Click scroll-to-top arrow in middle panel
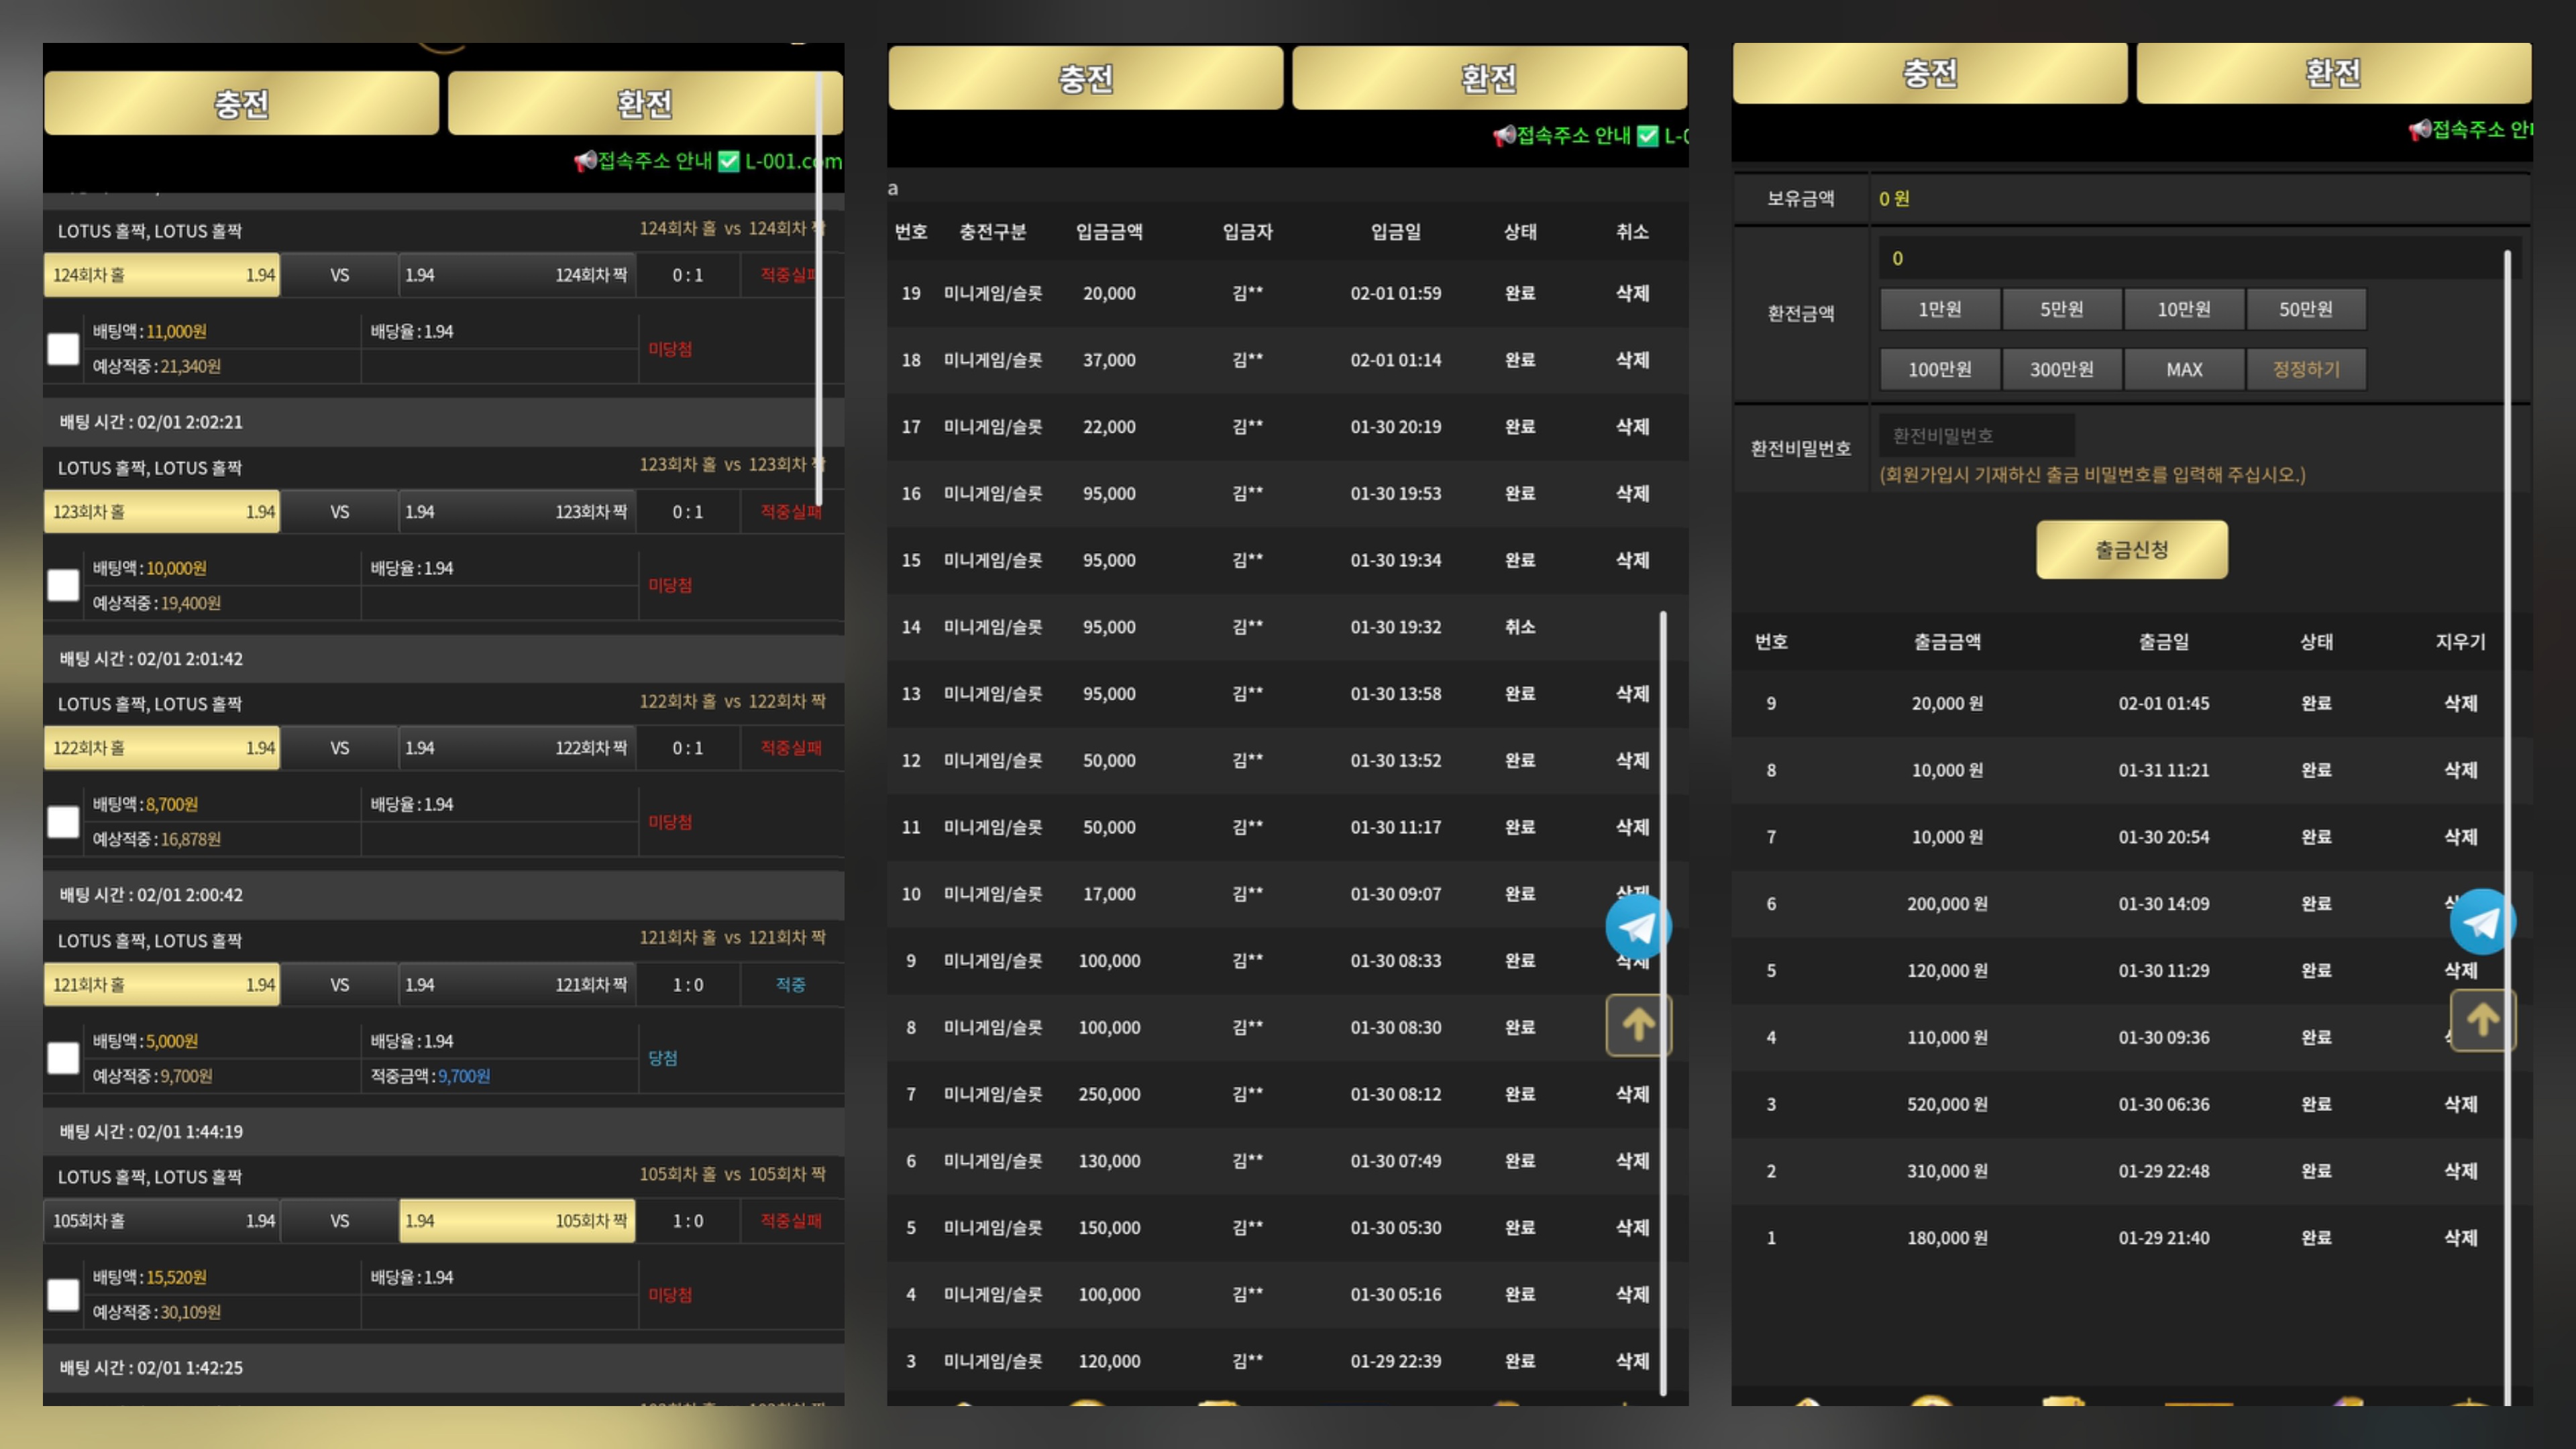 (1638, 1025)
